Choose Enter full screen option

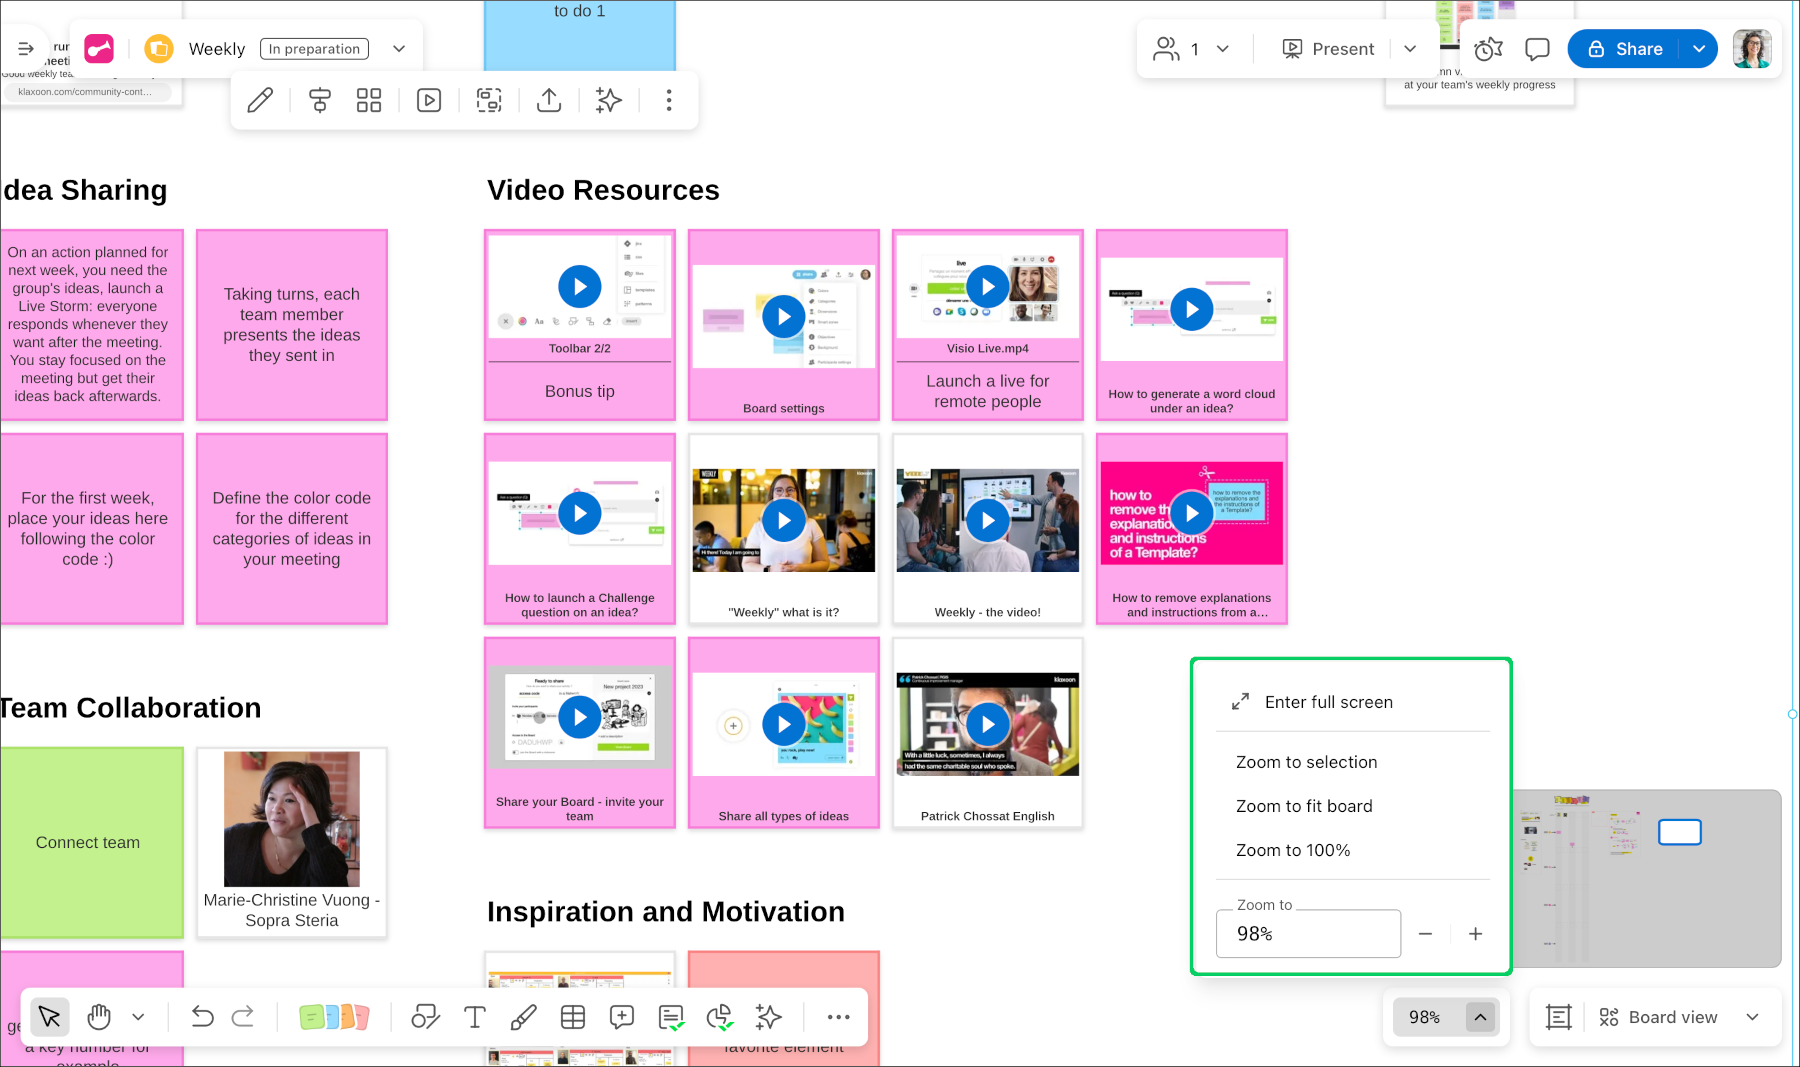coord(1328,702)
